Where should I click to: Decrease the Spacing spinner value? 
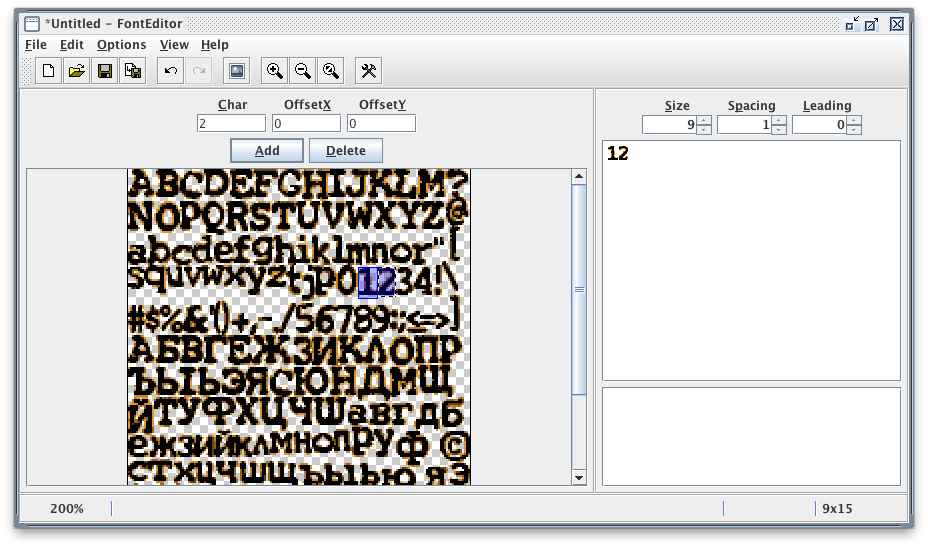coord(779,130)
